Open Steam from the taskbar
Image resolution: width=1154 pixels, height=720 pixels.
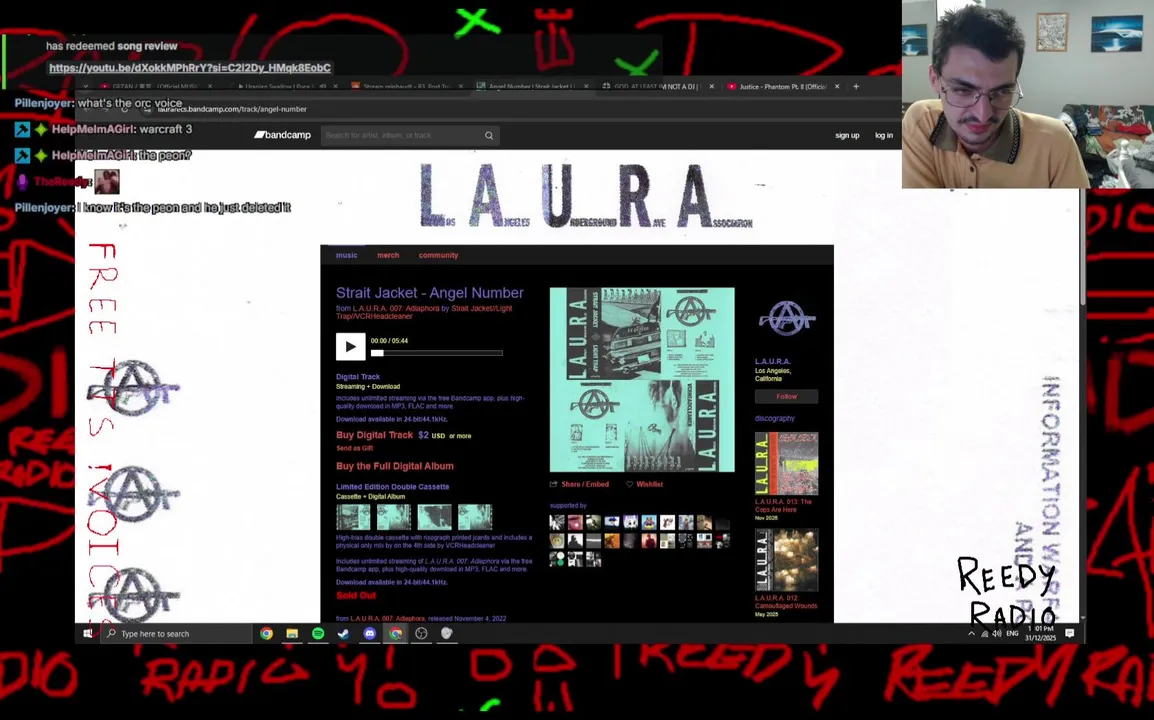point(344,634)
